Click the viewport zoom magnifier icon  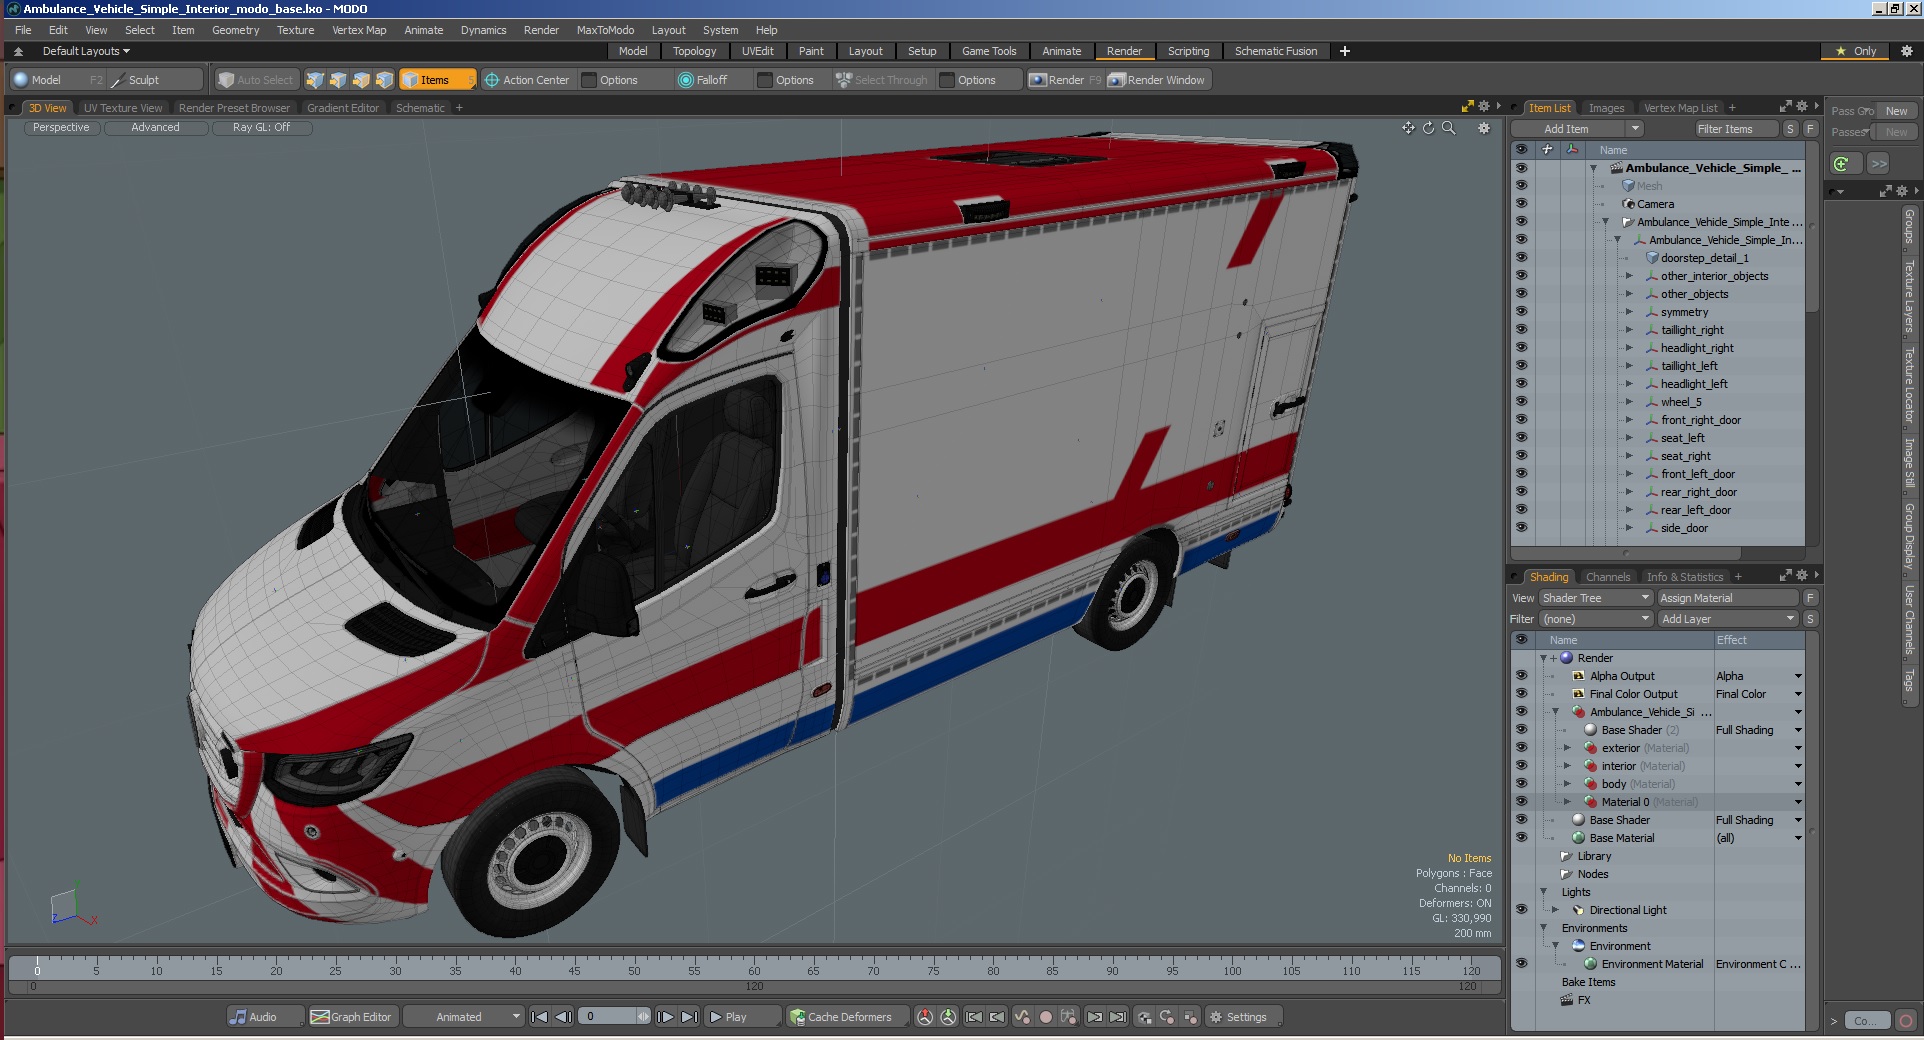pyautogui.click(x=1448, y=128)
